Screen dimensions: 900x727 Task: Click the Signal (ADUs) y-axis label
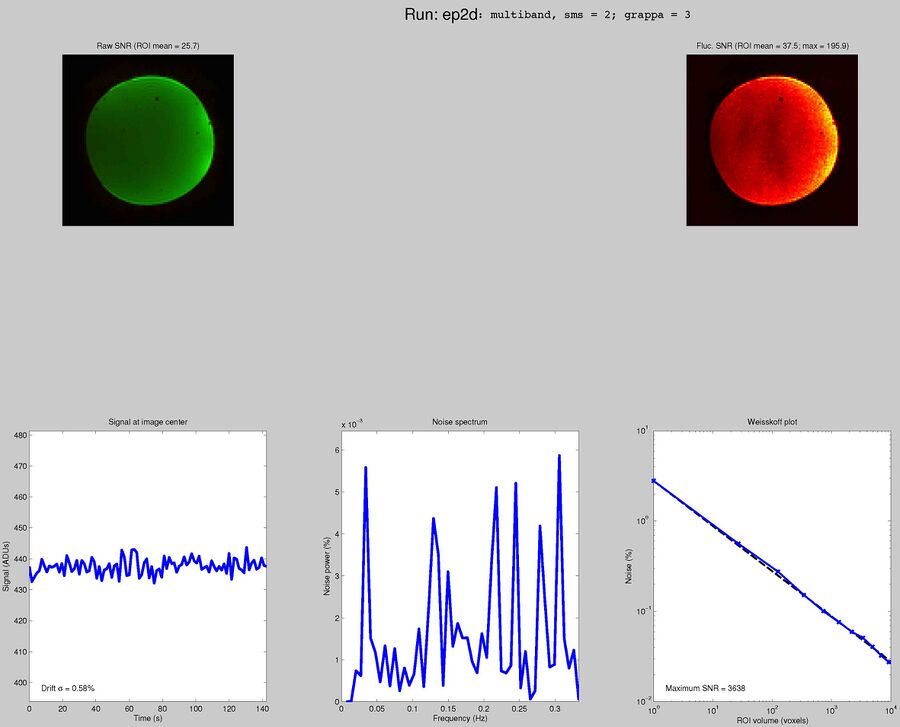[10, 565]
